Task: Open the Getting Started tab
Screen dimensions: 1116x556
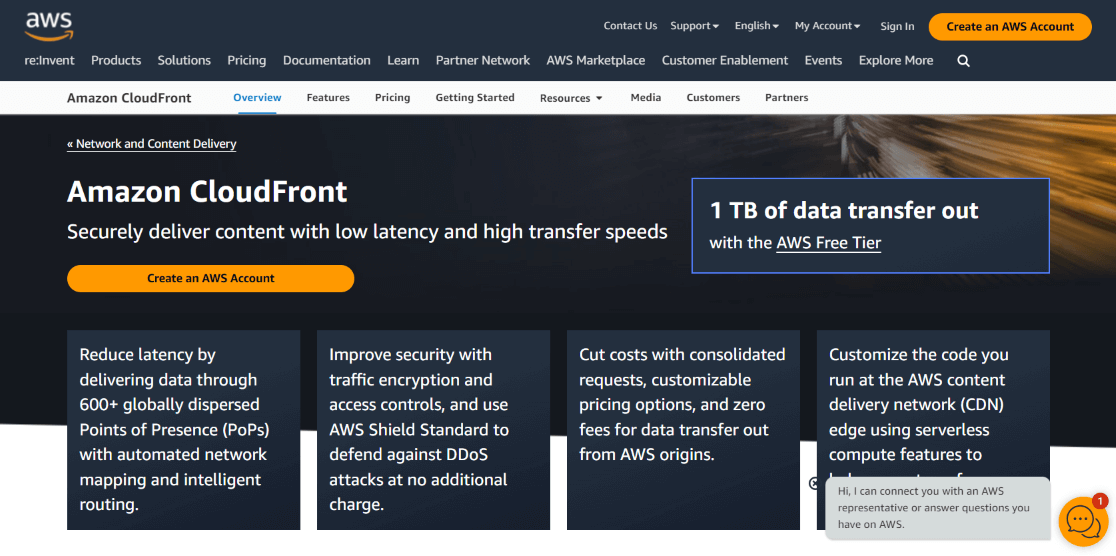Action: click(475, 98)
